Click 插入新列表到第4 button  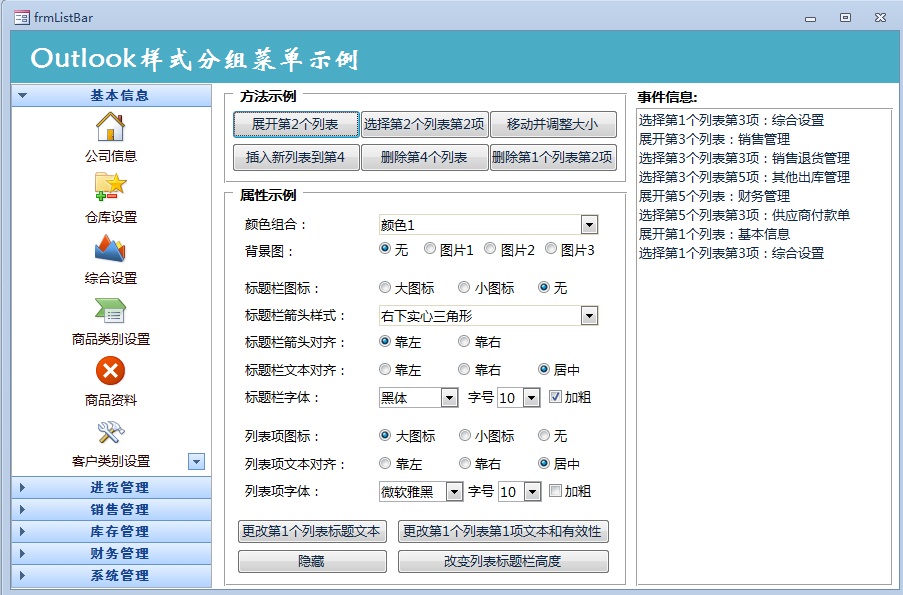tap(296, 157)
